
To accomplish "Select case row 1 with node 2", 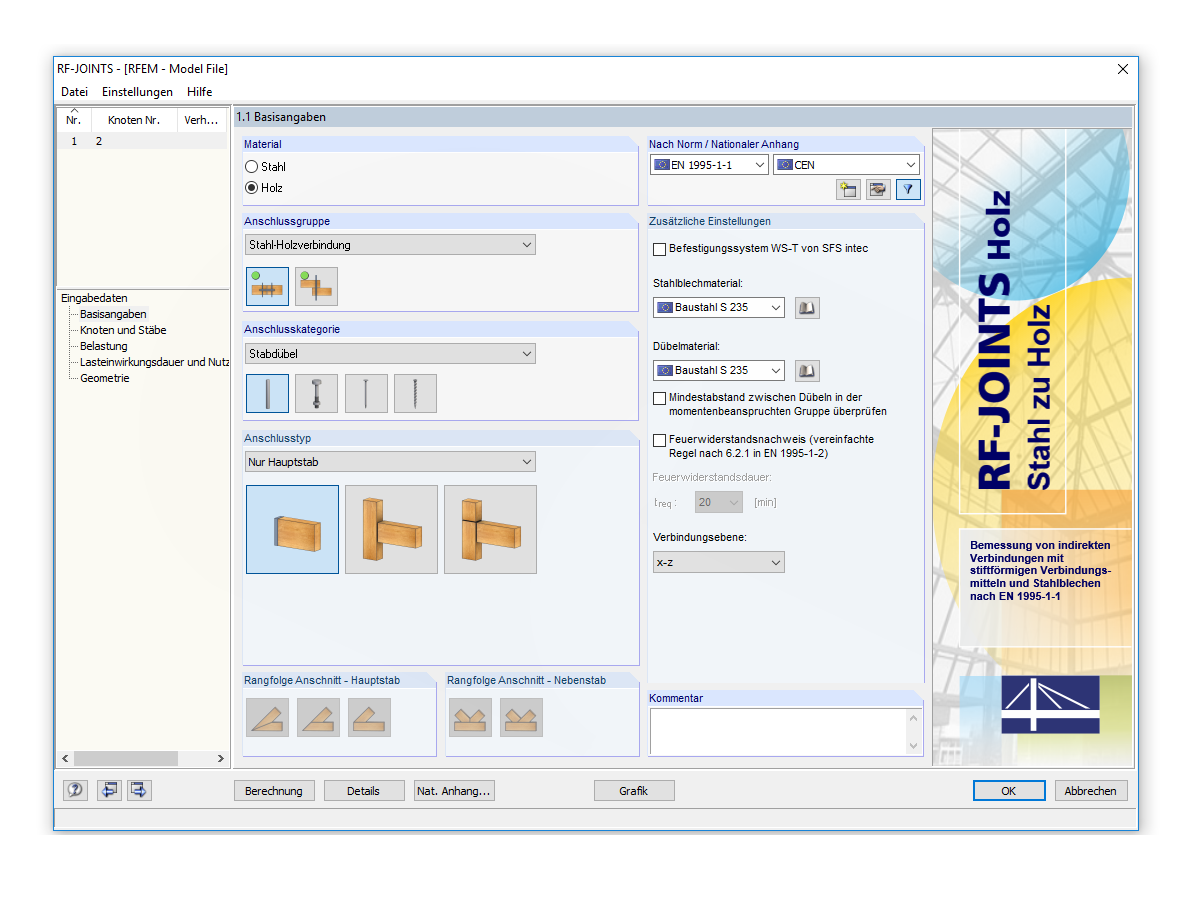I will coord(141,141).
